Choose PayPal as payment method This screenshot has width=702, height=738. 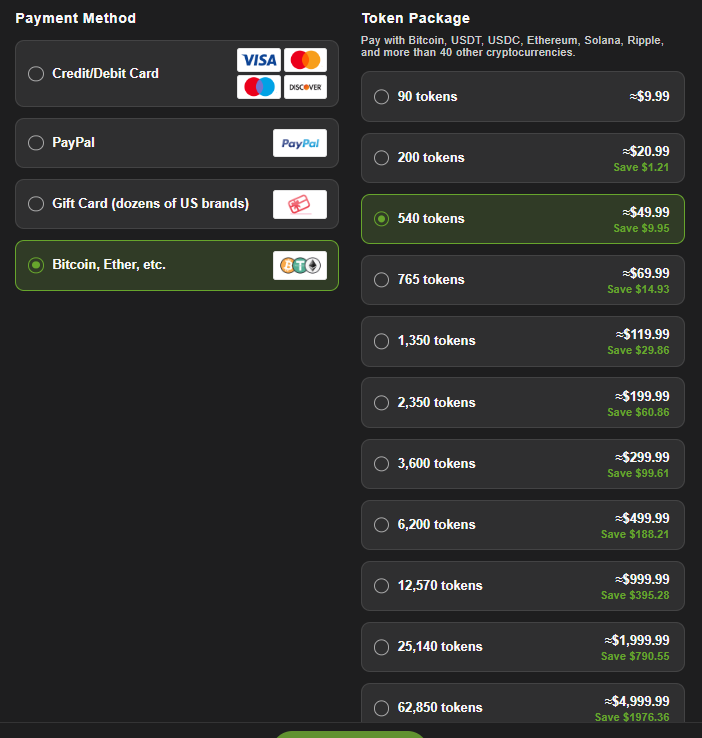click(x=36, y=143)
